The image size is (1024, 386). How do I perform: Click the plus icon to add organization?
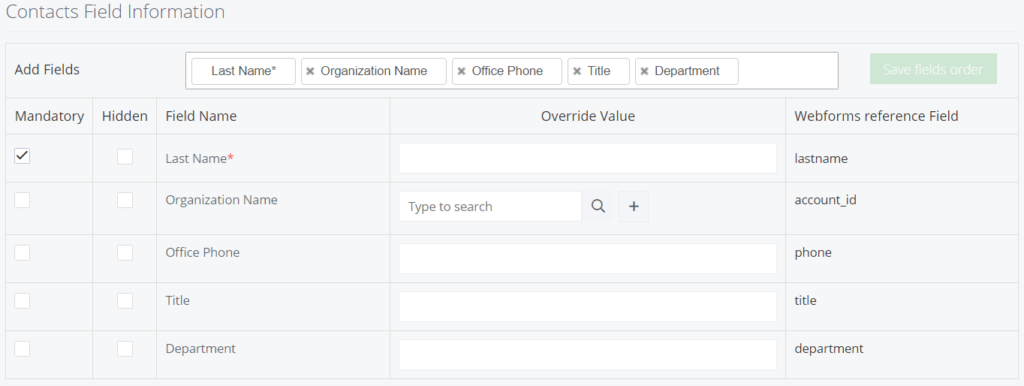(x=633, y=206)
